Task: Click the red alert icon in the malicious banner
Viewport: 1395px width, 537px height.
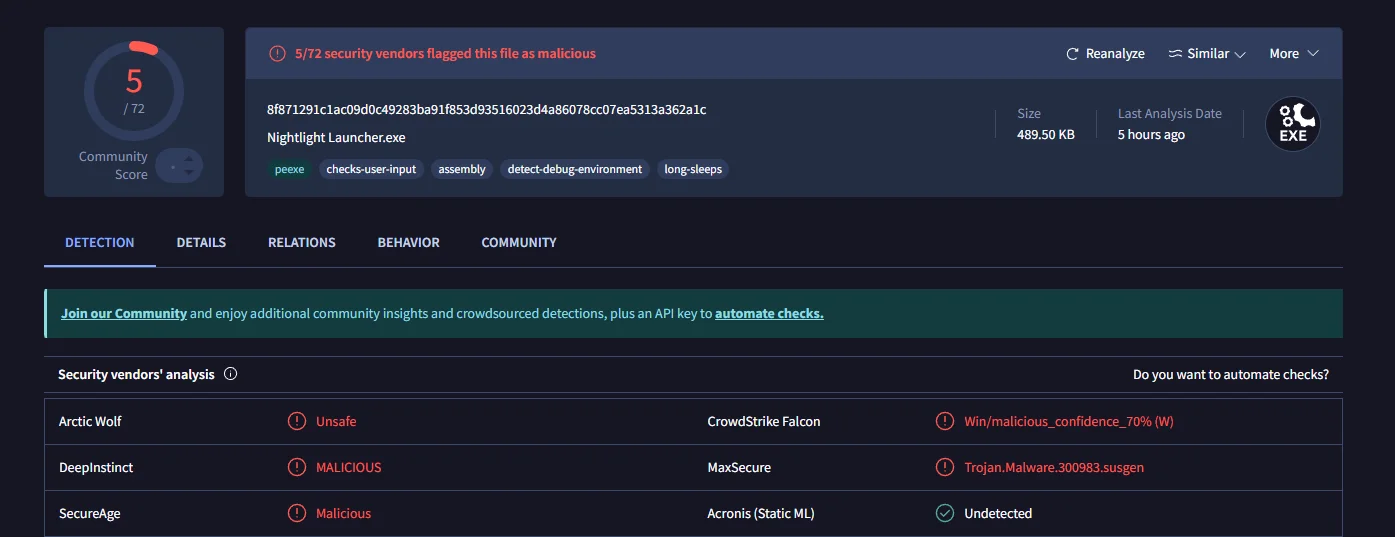Action: 277,54
